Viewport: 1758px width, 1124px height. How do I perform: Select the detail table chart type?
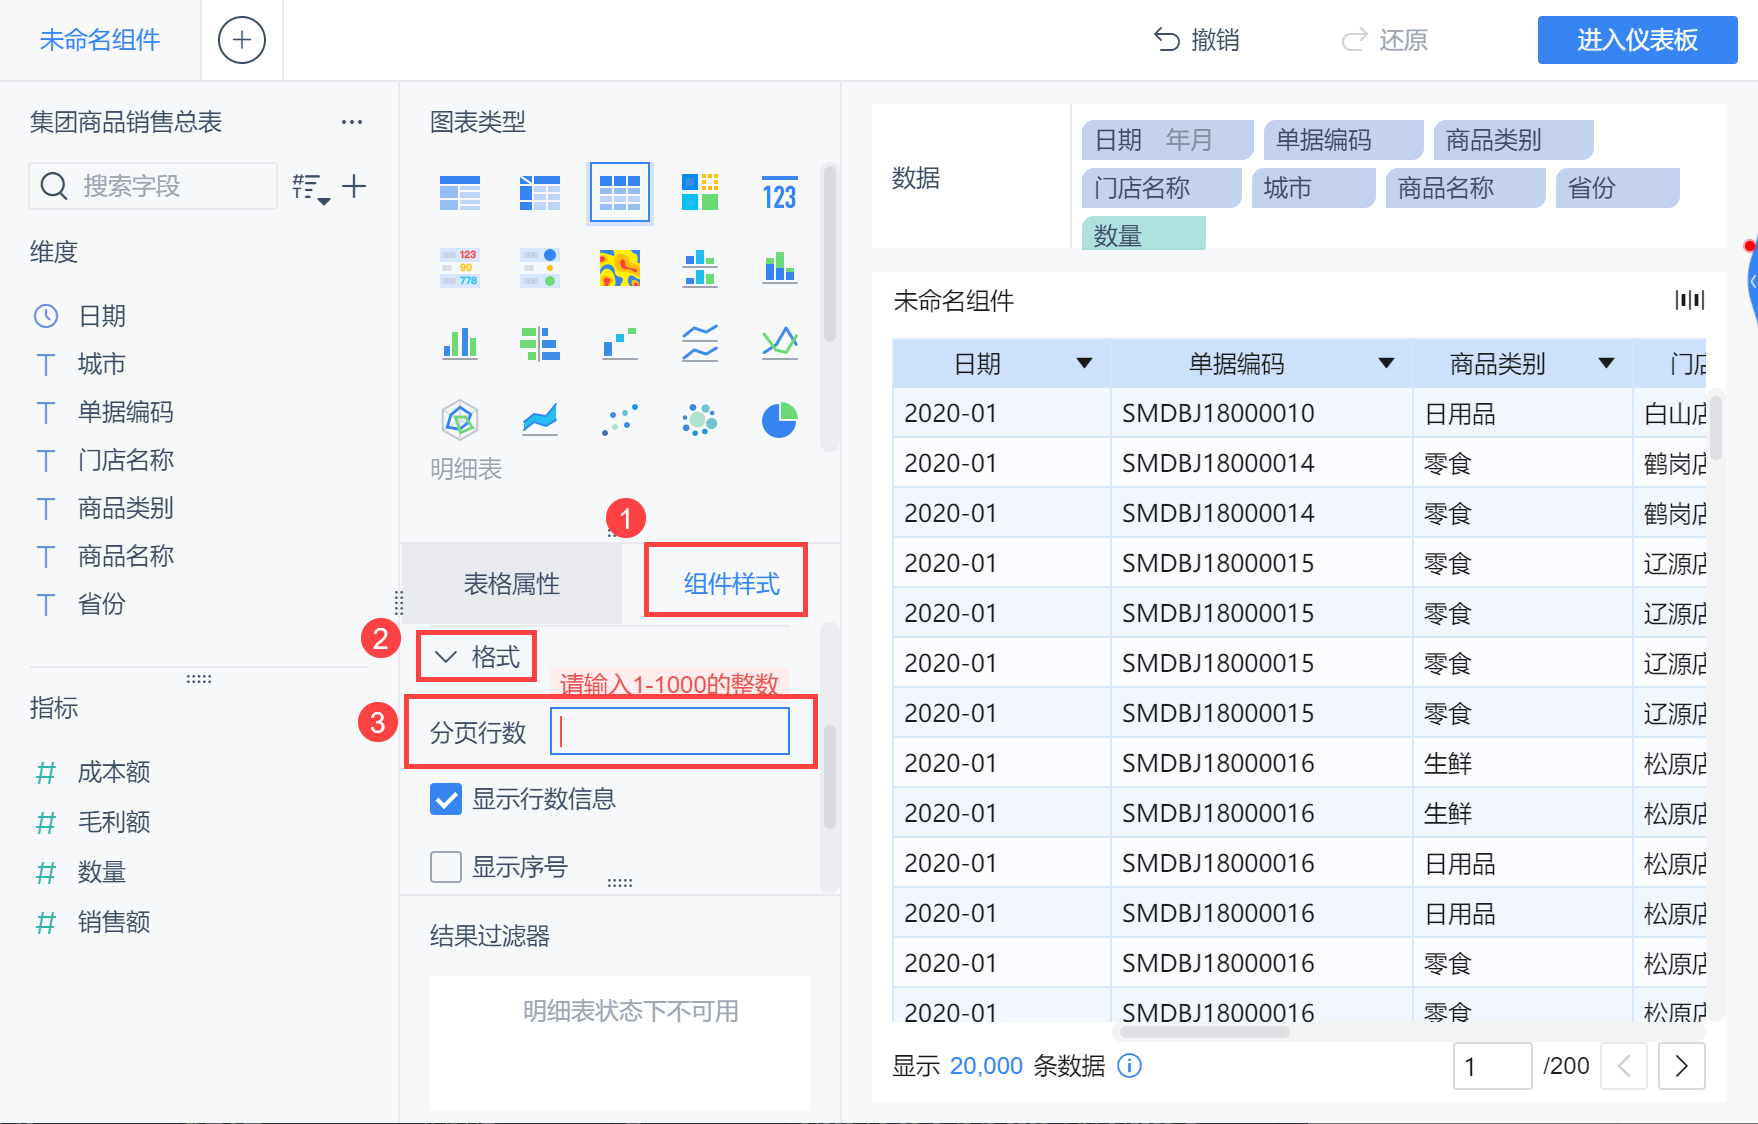(620, 192)
